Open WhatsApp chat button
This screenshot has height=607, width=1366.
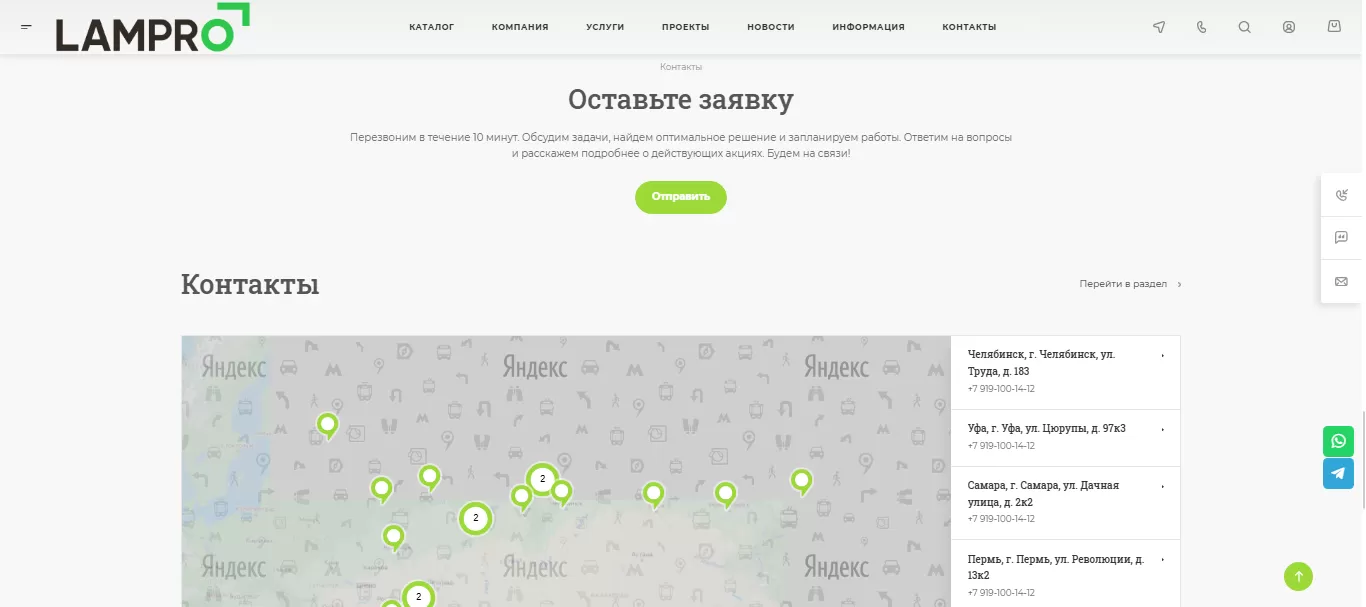point(1338,441)
